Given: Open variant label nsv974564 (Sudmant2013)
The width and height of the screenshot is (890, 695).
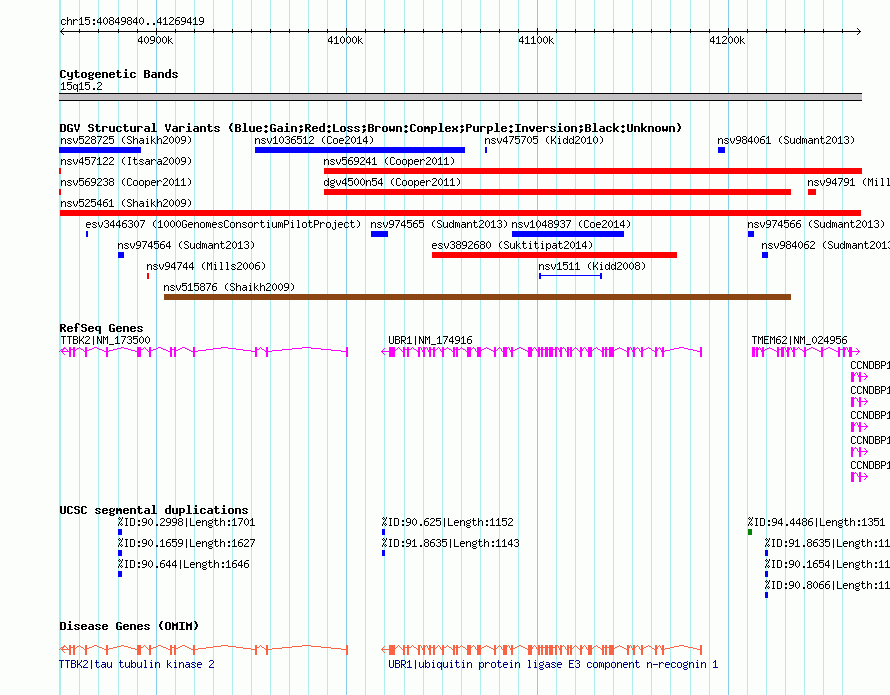Looking at the screenshot, I should [186, 245].
